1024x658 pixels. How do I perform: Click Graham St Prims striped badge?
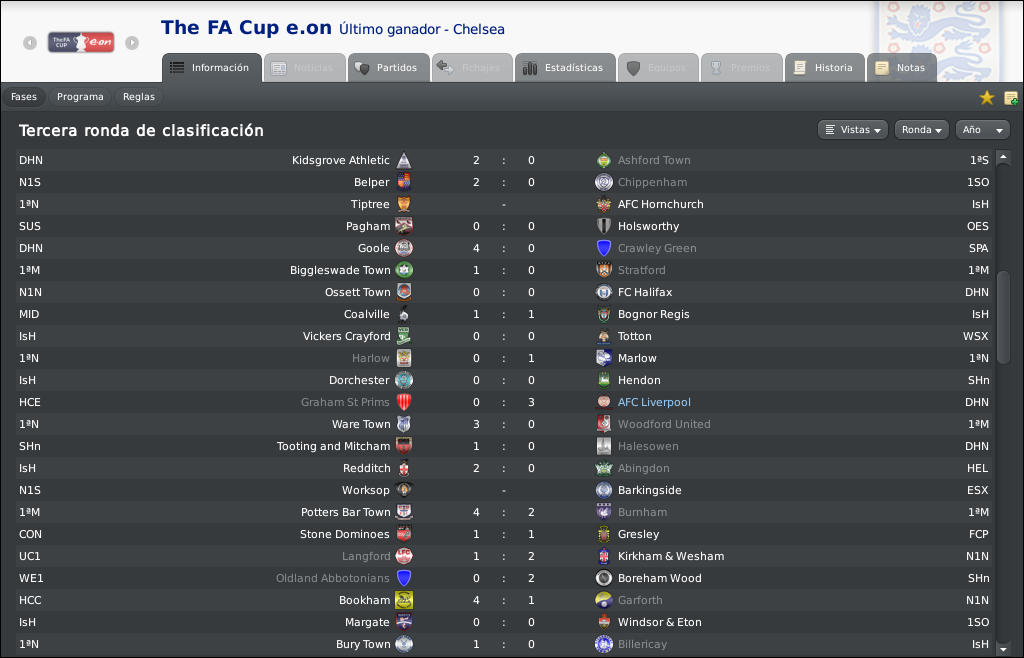point(404,402)
